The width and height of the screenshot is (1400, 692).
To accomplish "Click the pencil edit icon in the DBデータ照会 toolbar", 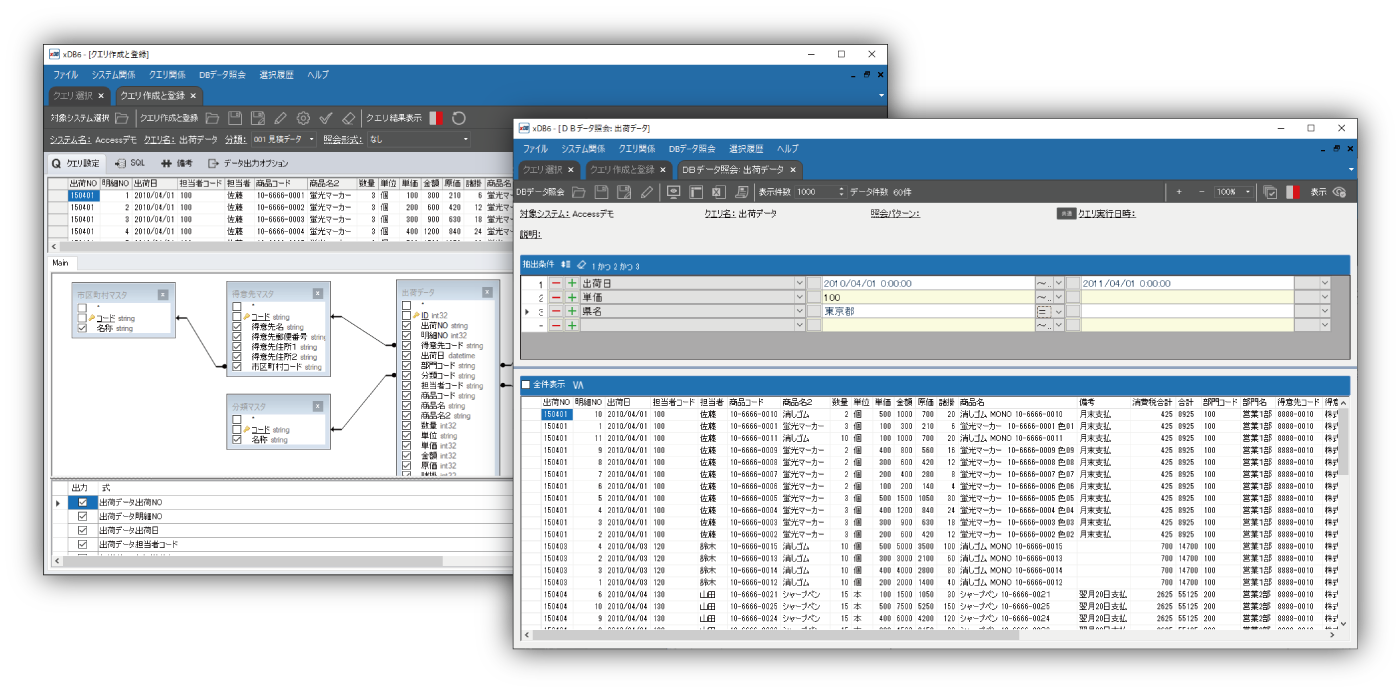I will pyautogui.click(x=647, y=192).
